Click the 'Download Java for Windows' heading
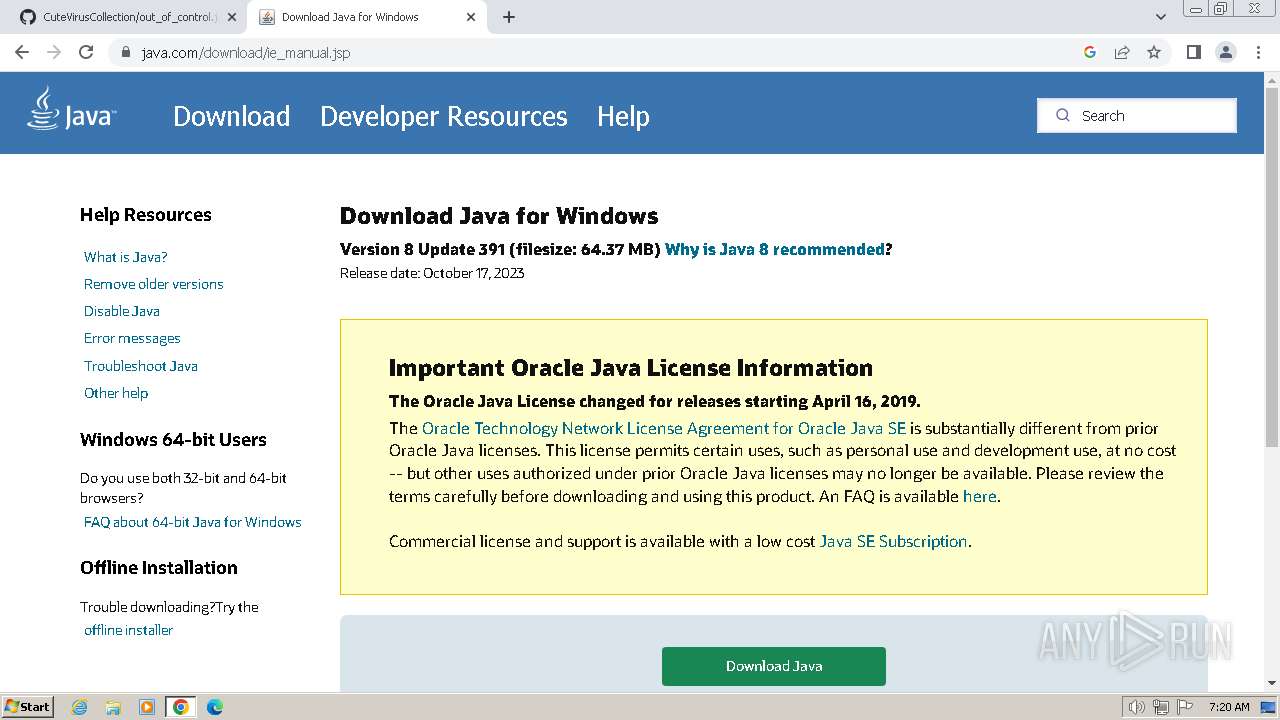 pyautogui.click(x=499, y=216)
